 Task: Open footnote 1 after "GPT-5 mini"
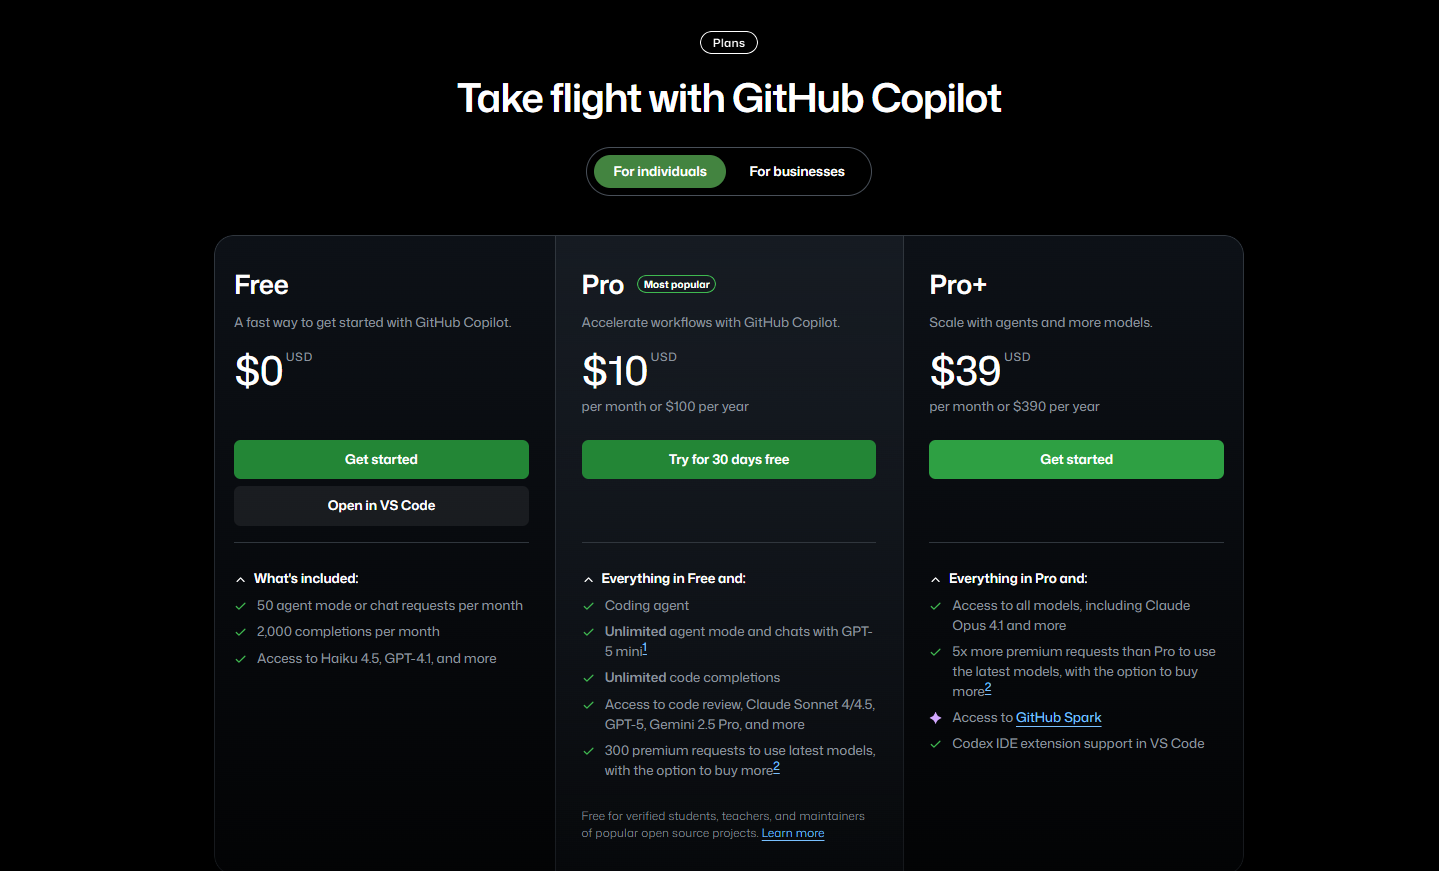(645, 648)
